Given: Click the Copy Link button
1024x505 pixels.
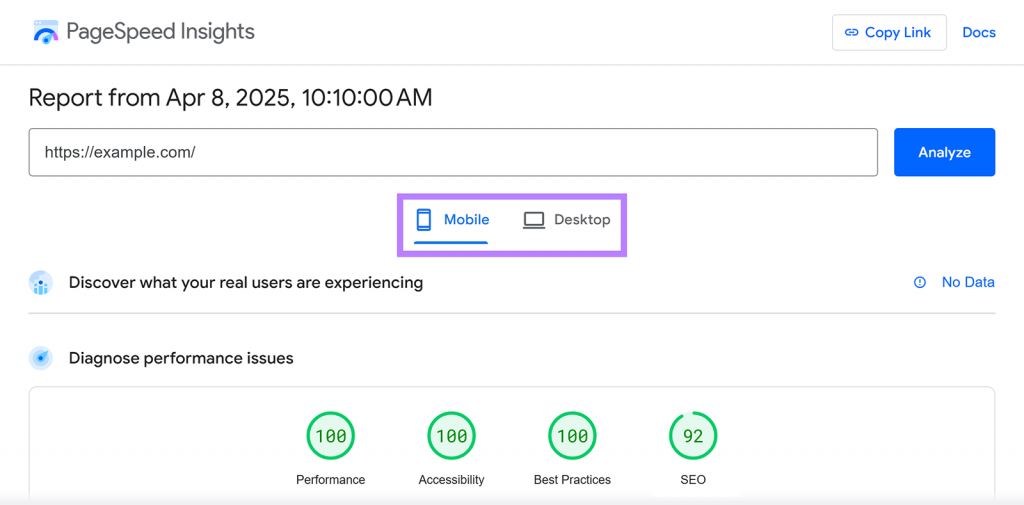Looking at the screenshot, I should tap(889, 33).
